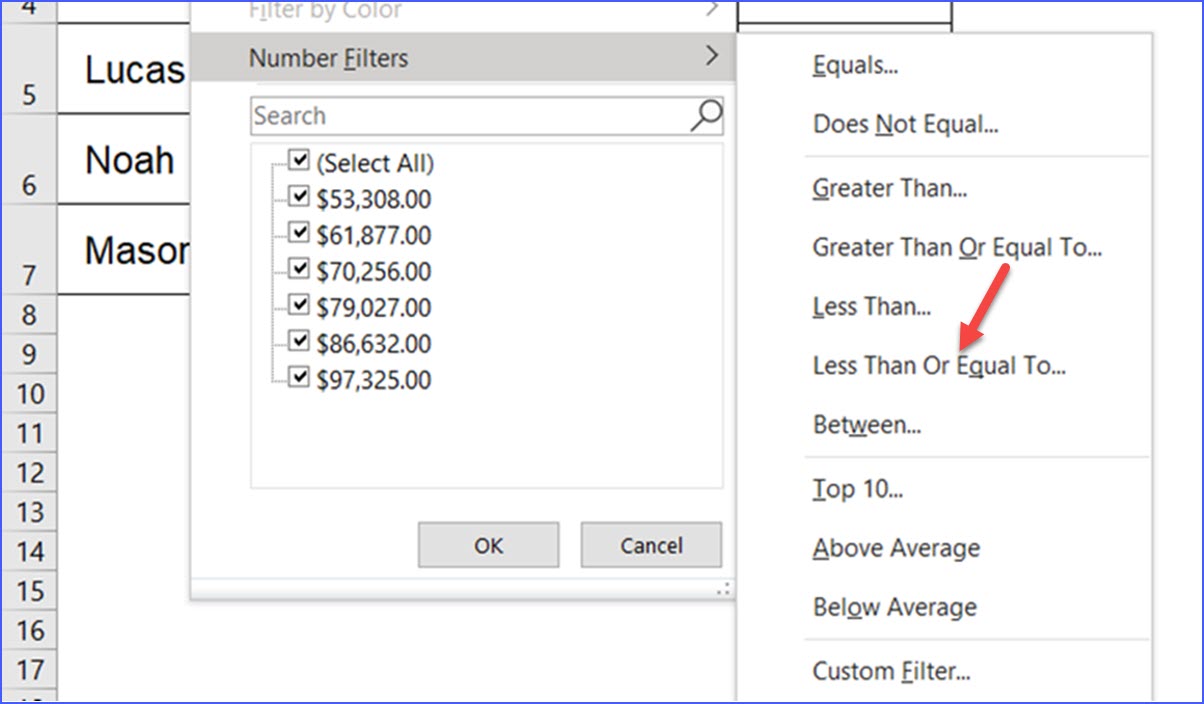Select Greater Than Or Equal To
The width and height of the screenshot is (1204, 704).
click(957, 247)
